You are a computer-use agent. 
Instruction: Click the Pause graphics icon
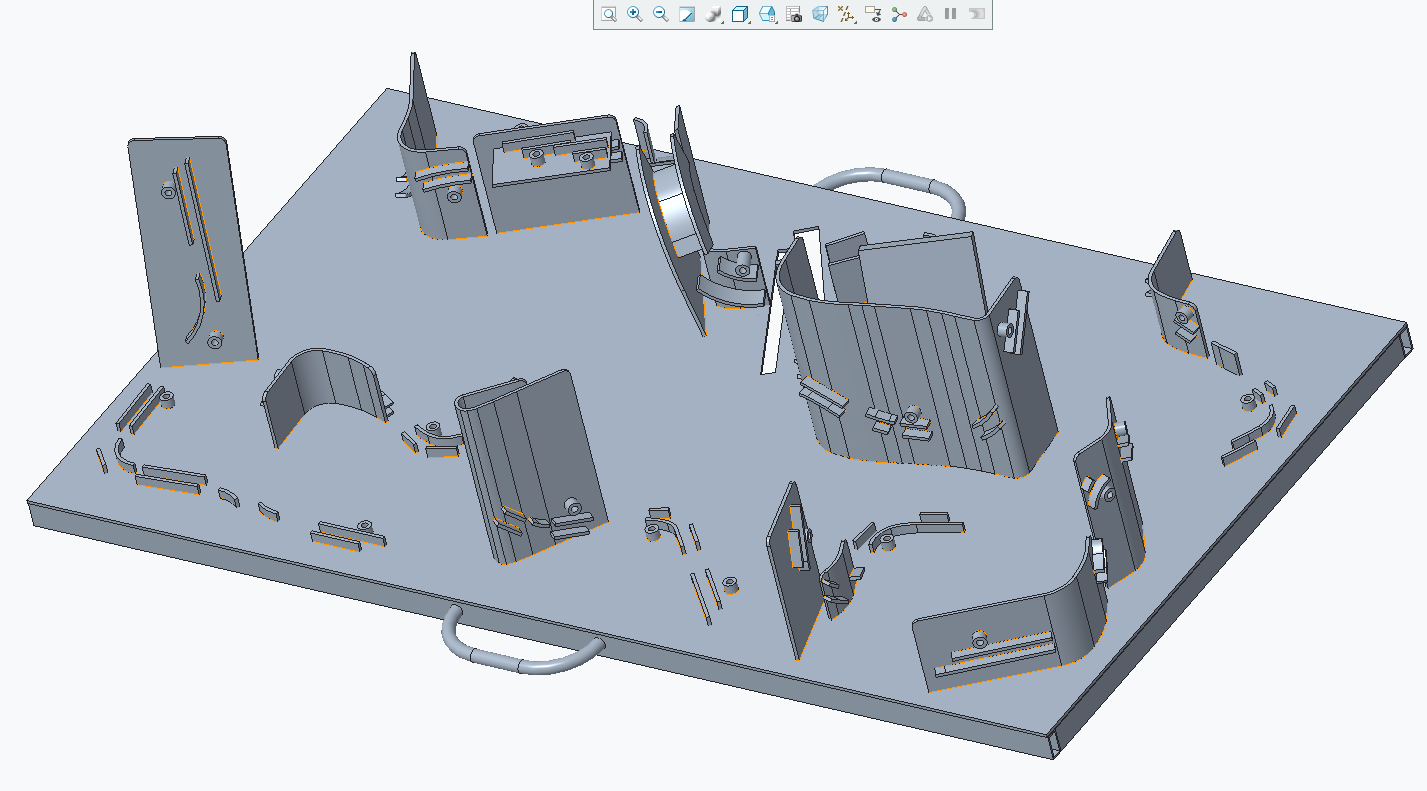[x=949, y=15]
